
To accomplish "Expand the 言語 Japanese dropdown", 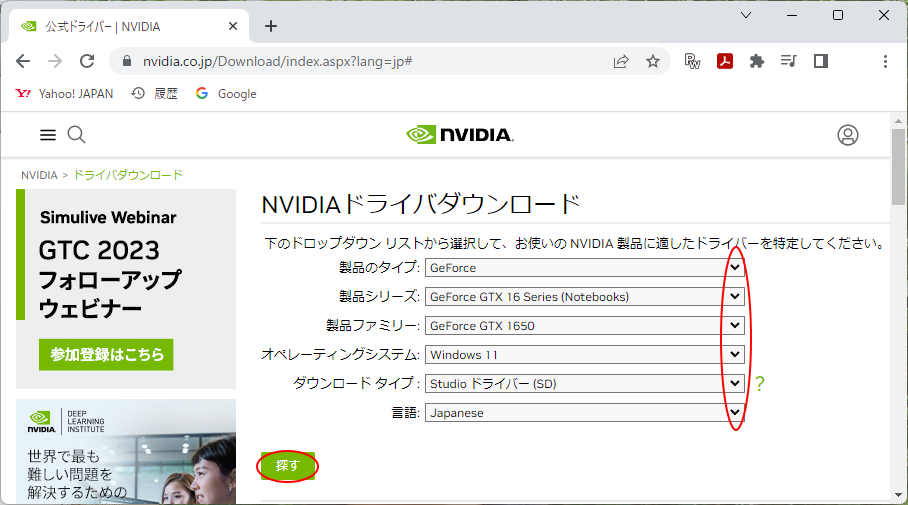I will click(584, 412).
